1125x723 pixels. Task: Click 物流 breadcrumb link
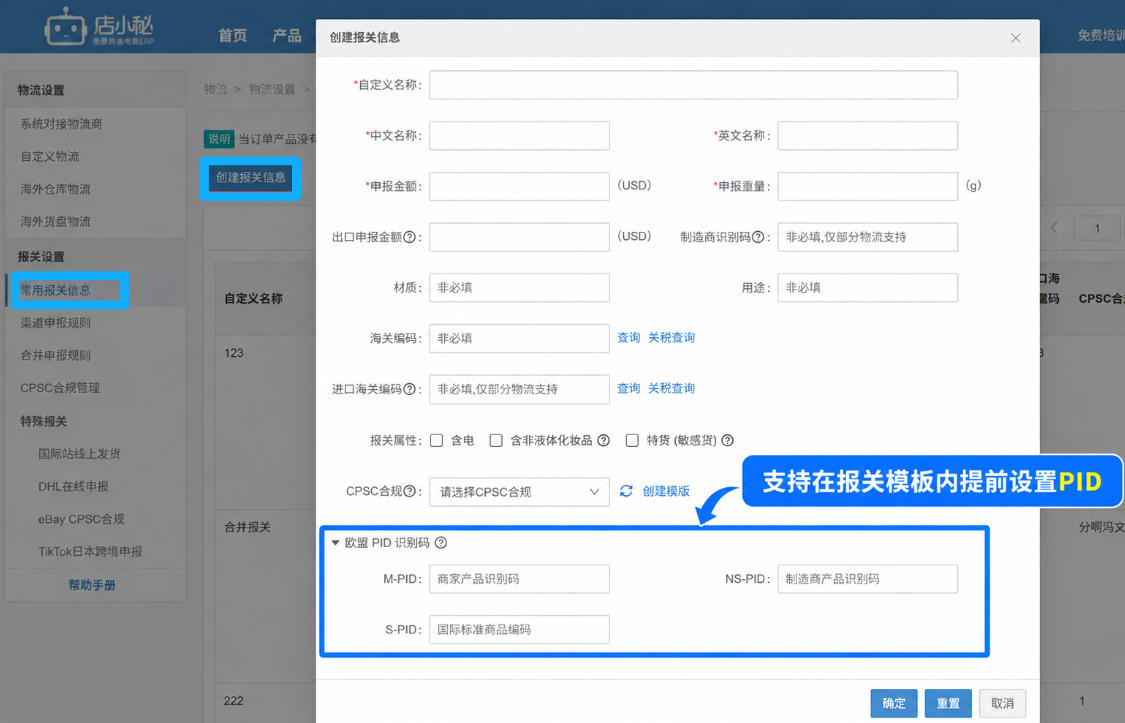pyautogui.click(x=215, y=90)
